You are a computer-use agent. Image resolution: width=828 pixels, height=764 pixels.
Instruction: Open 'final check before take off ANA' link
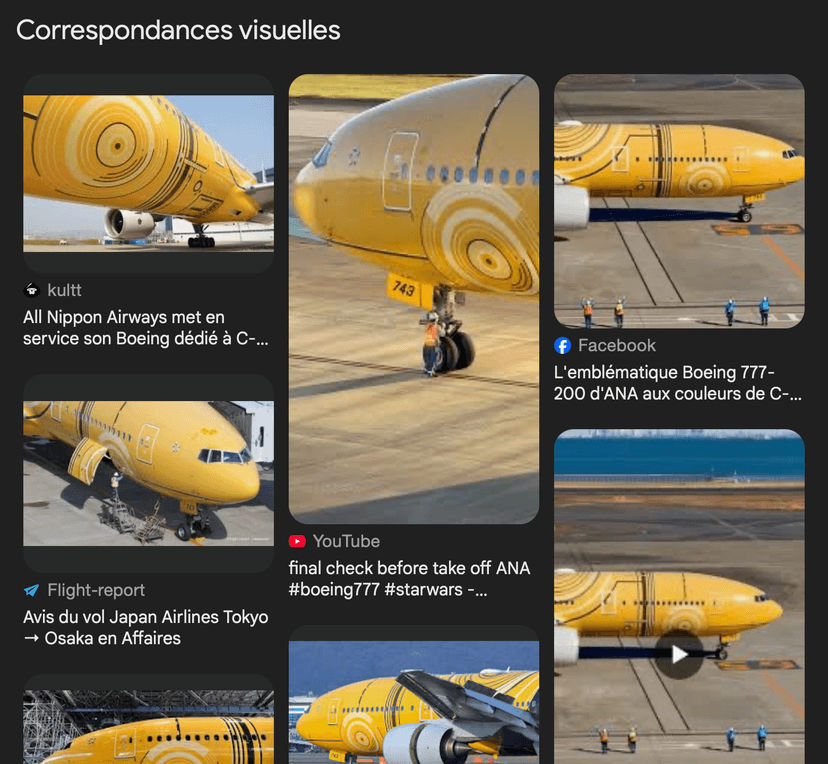point(409,579)
